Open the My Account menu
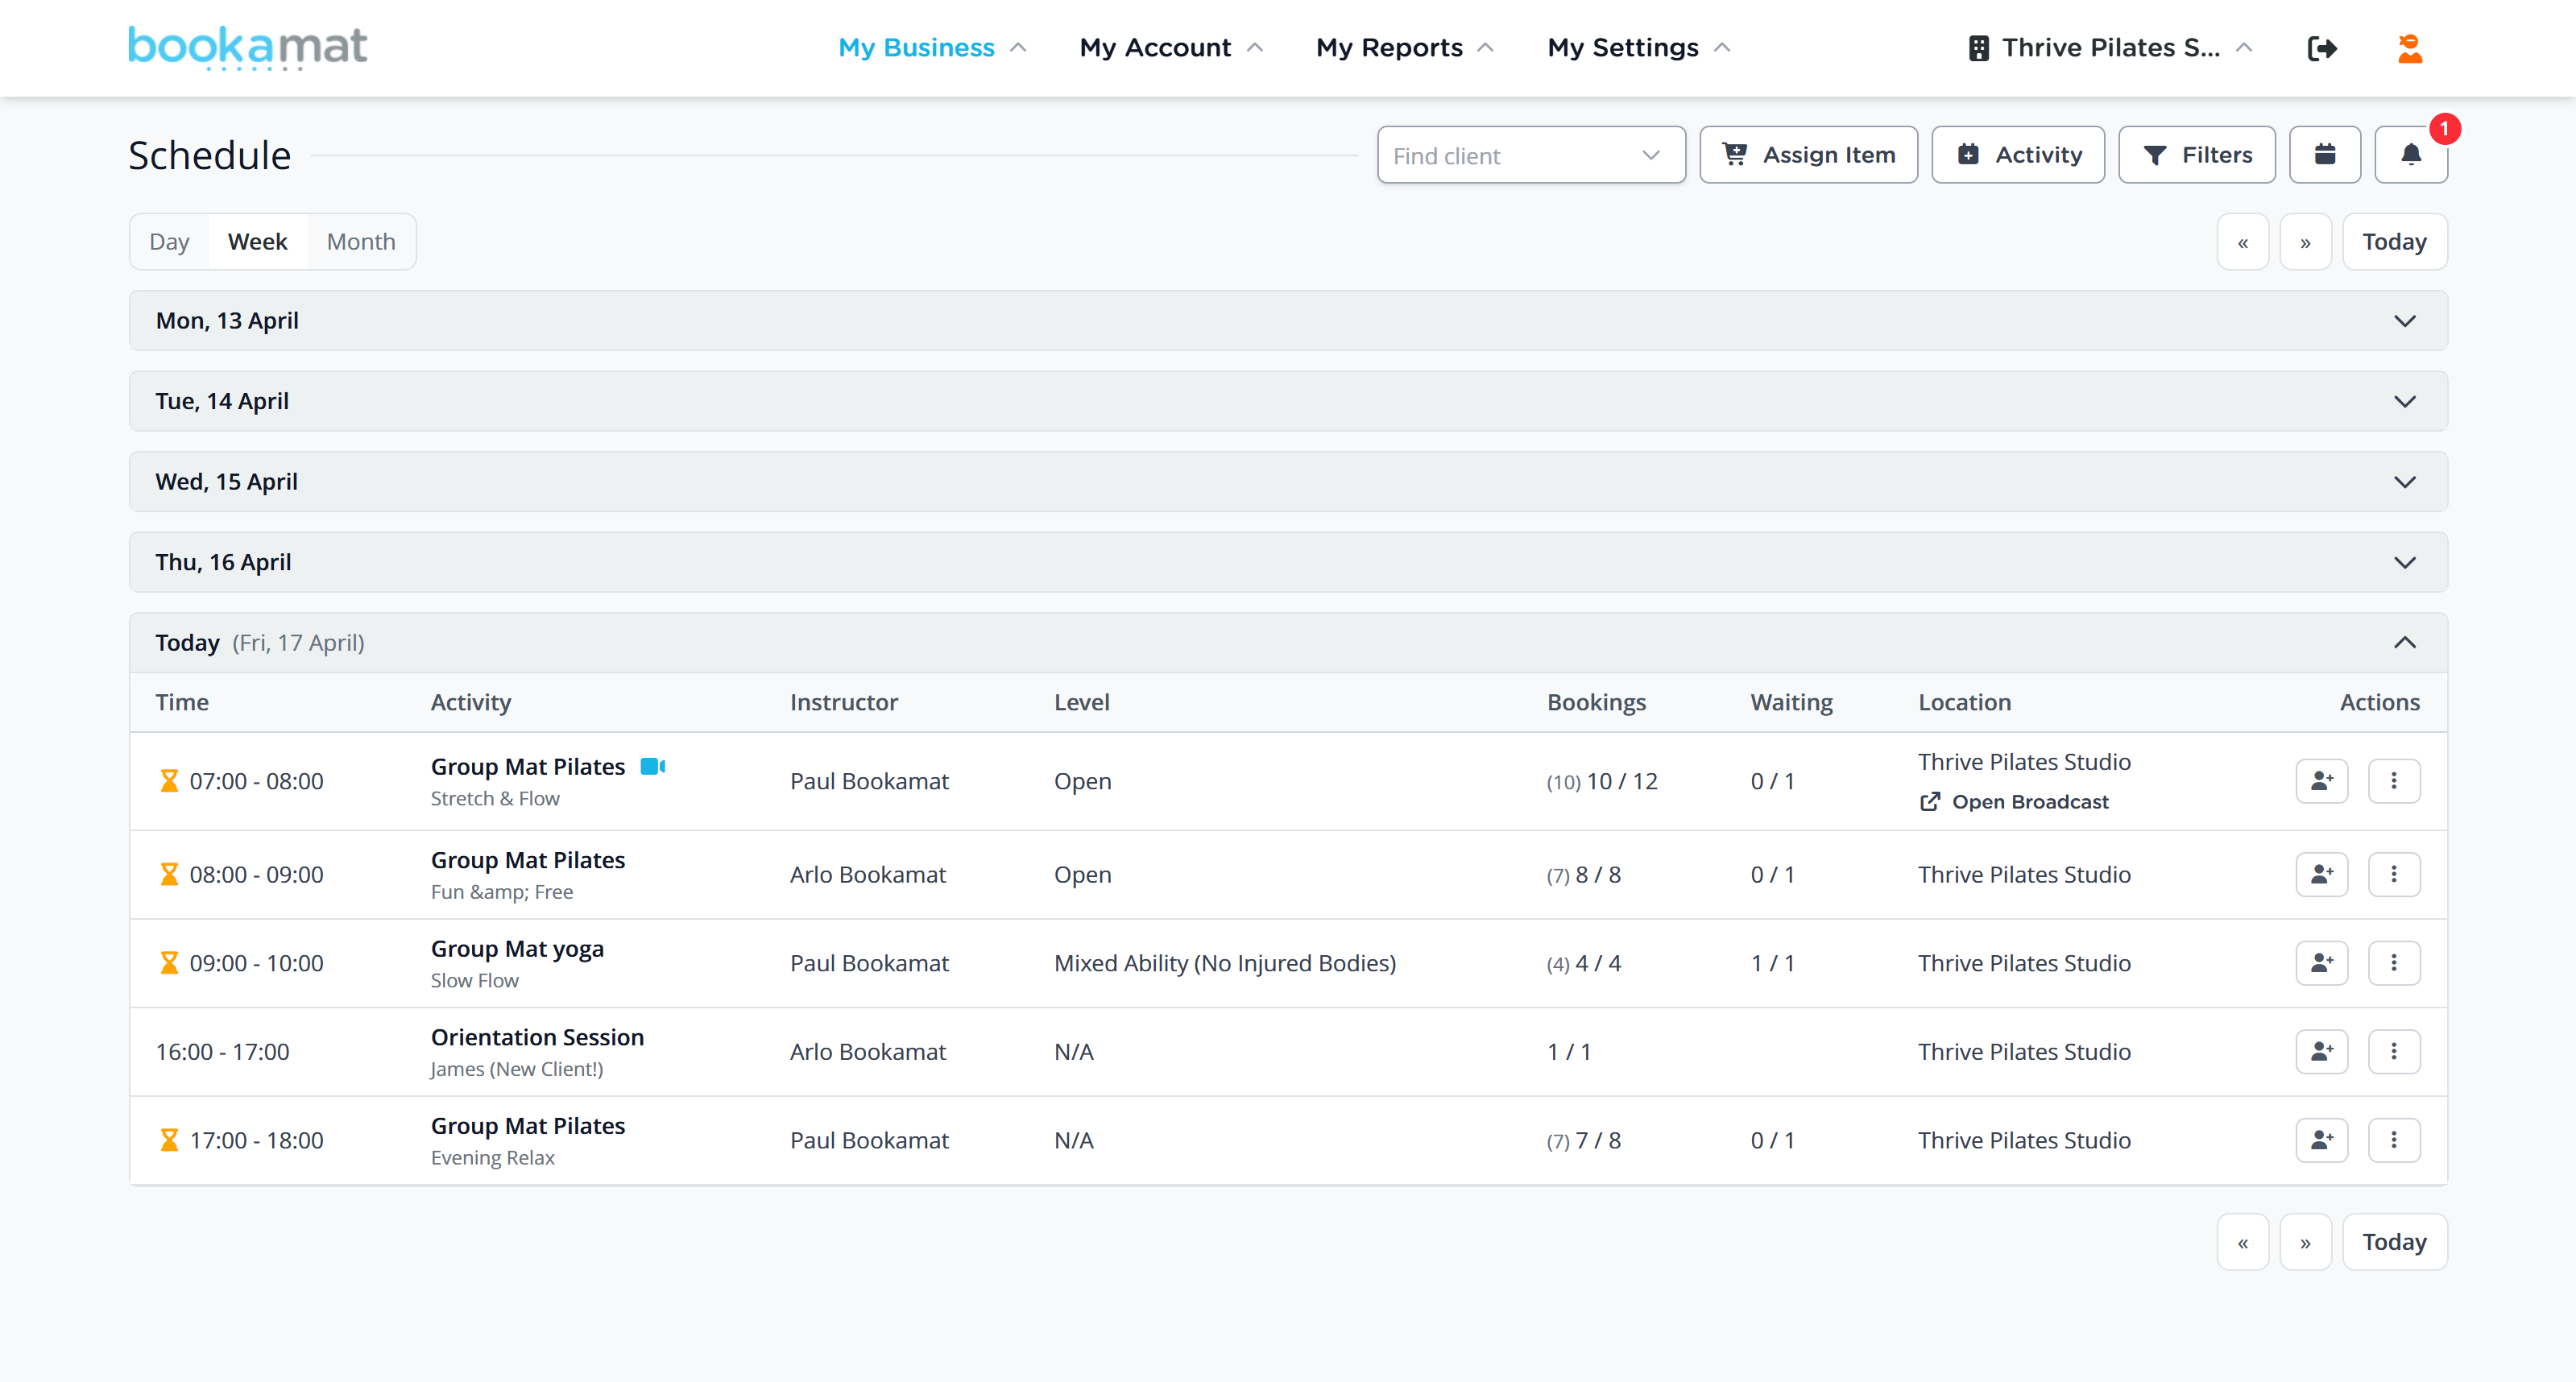 point(1171,48)
